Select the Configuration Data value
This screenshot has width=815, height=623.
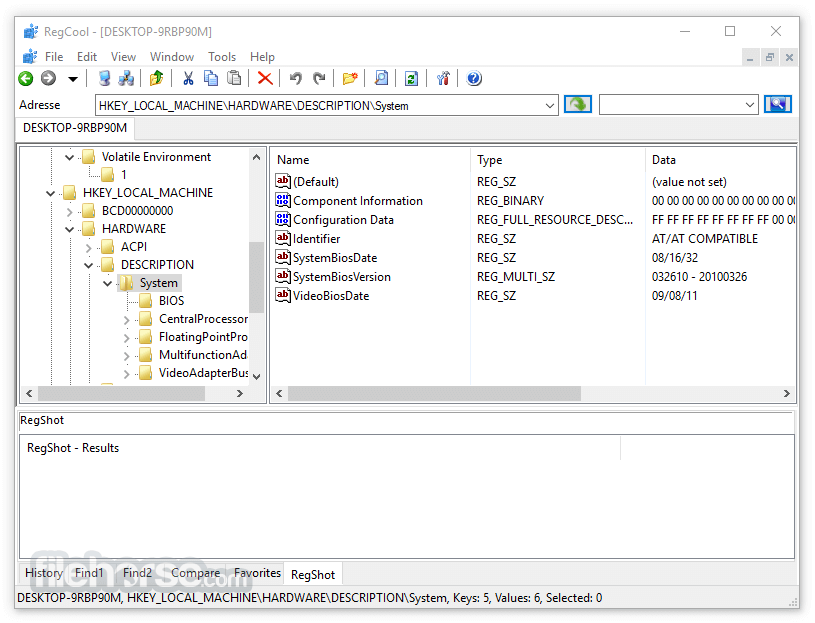click(343, 220)
